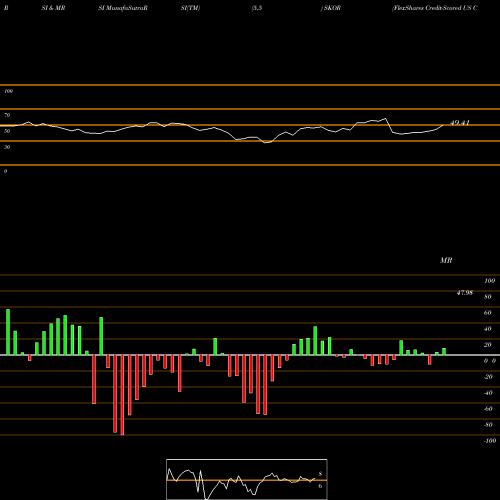Click the first tall green MR bar
The image size is (500, 500).
(x=8, y=332)
